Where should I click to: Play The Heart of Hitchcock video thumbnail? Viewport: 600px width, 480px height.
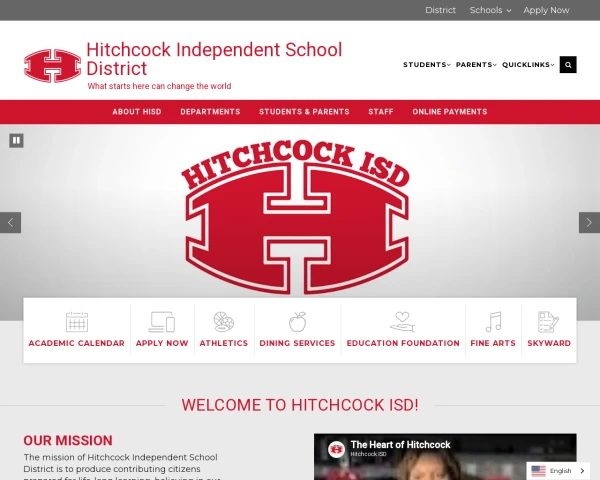(x=445, y=457)
